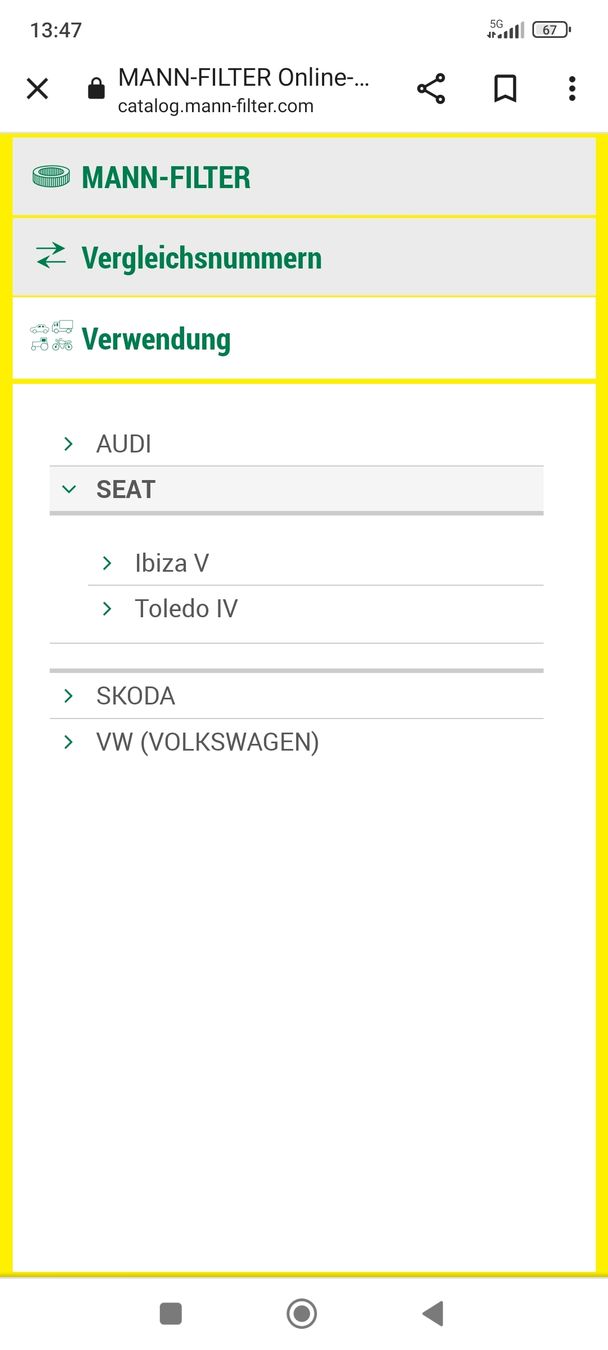
Task: Tap the padlock site security icon
Action: (x=96, y=90)
